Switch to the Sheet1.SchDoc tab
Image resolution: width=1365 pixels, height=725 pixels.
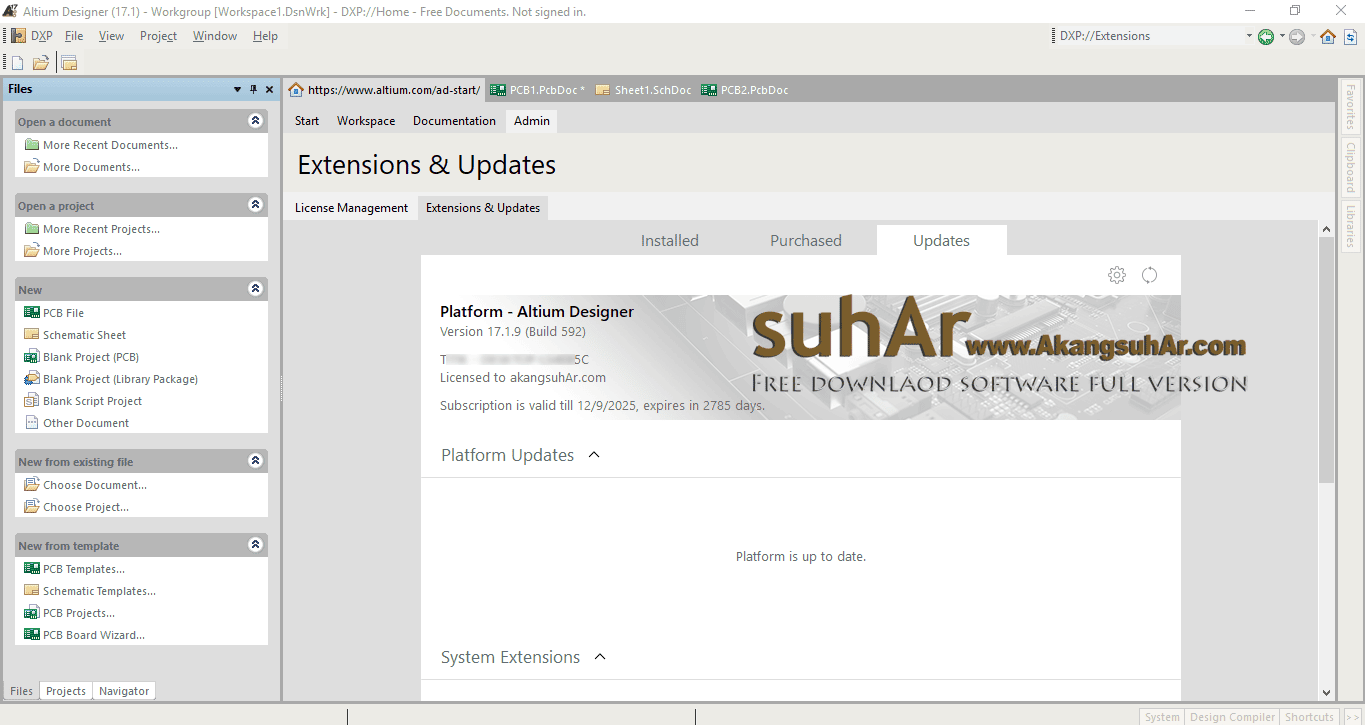pyautogui.click(x=643, y=90)
